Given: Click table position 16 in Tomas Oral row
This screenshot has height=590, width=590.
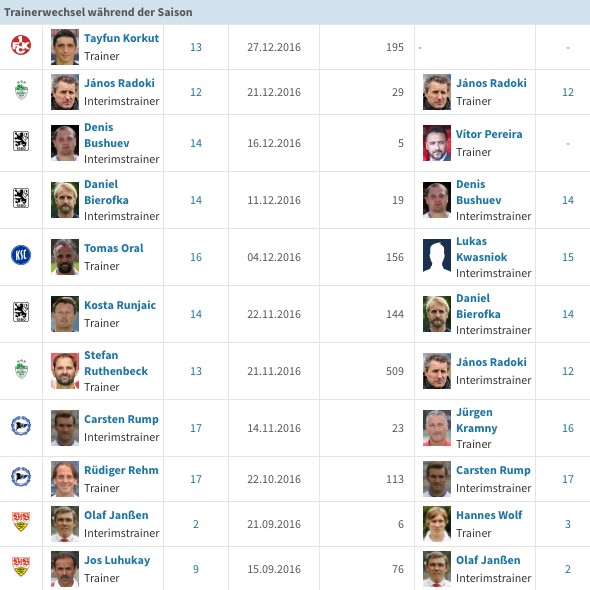Looking at the screenshot, I should point(196,257).
